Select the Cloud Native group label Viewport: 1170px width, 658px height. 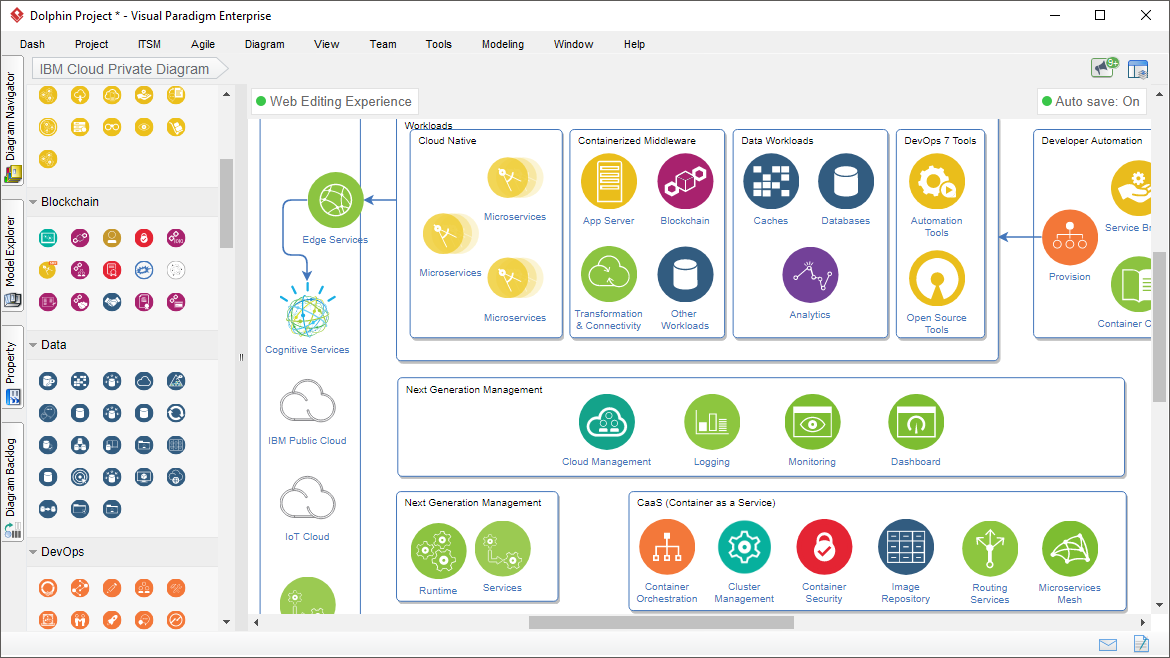point(447,140)
